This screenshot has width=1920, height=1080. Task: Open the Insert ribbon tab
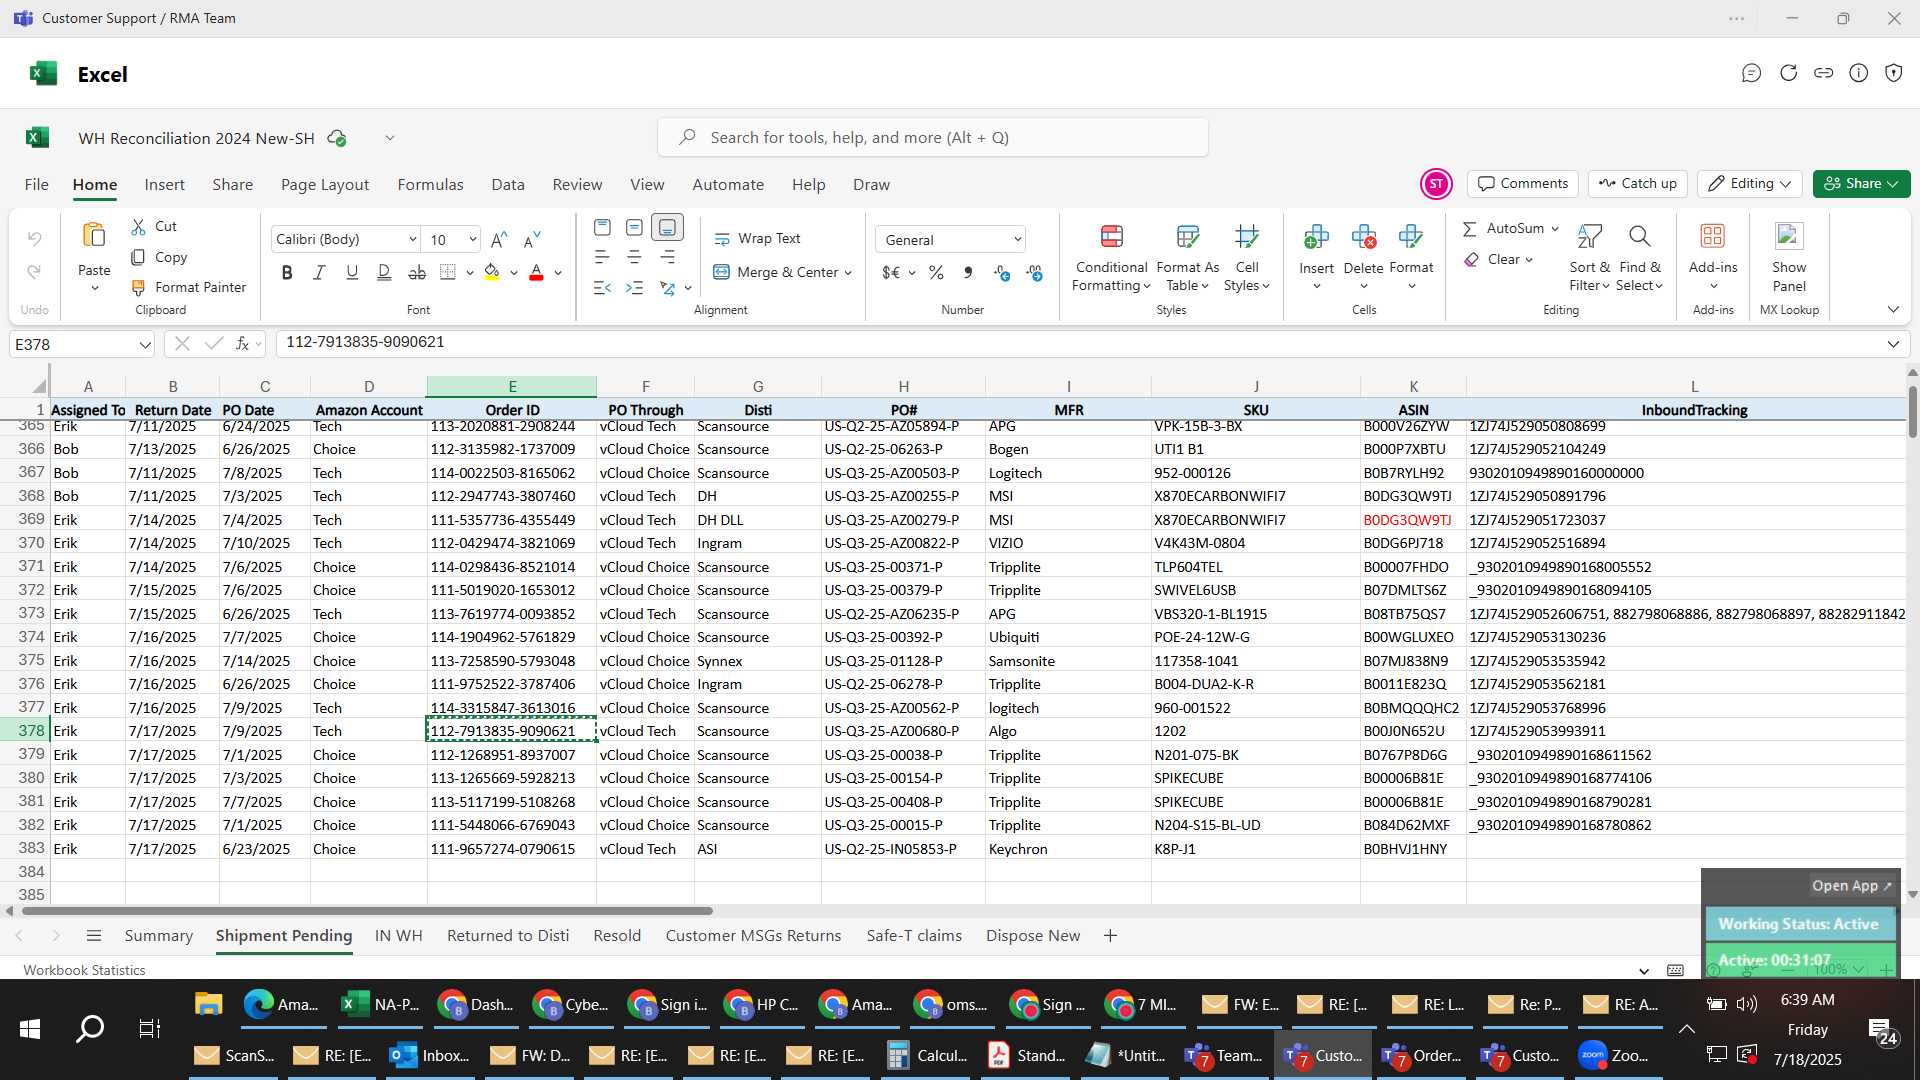point(164,185)
